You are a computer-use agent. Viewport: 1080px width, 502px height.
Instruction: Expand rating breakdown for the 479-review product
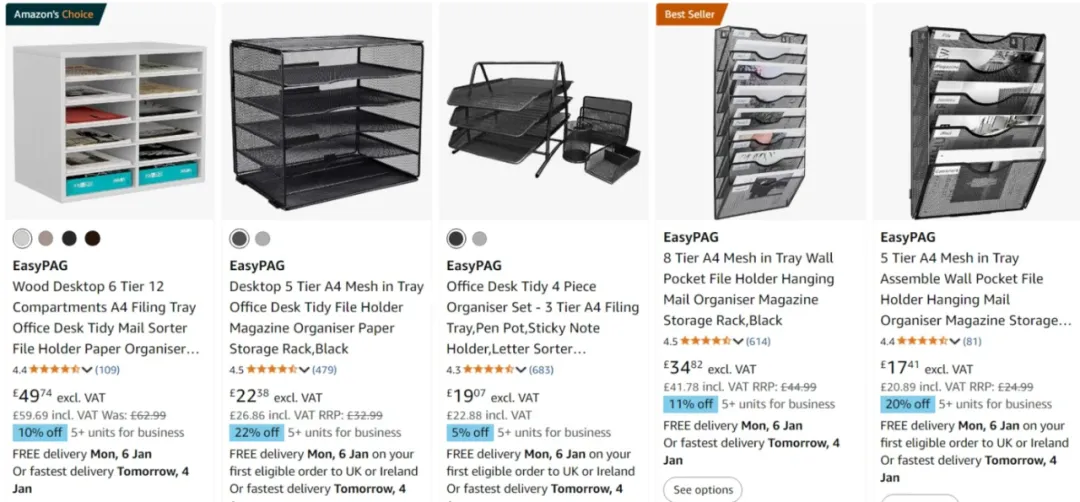coord(305,370)
